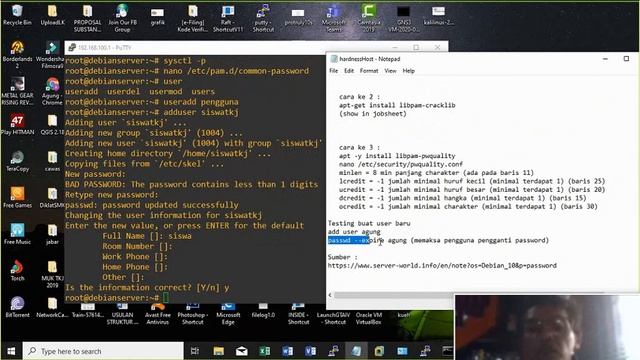Open Microsoft Edge desktop icon
Screen dimensions: 640x360
(228, 314)
